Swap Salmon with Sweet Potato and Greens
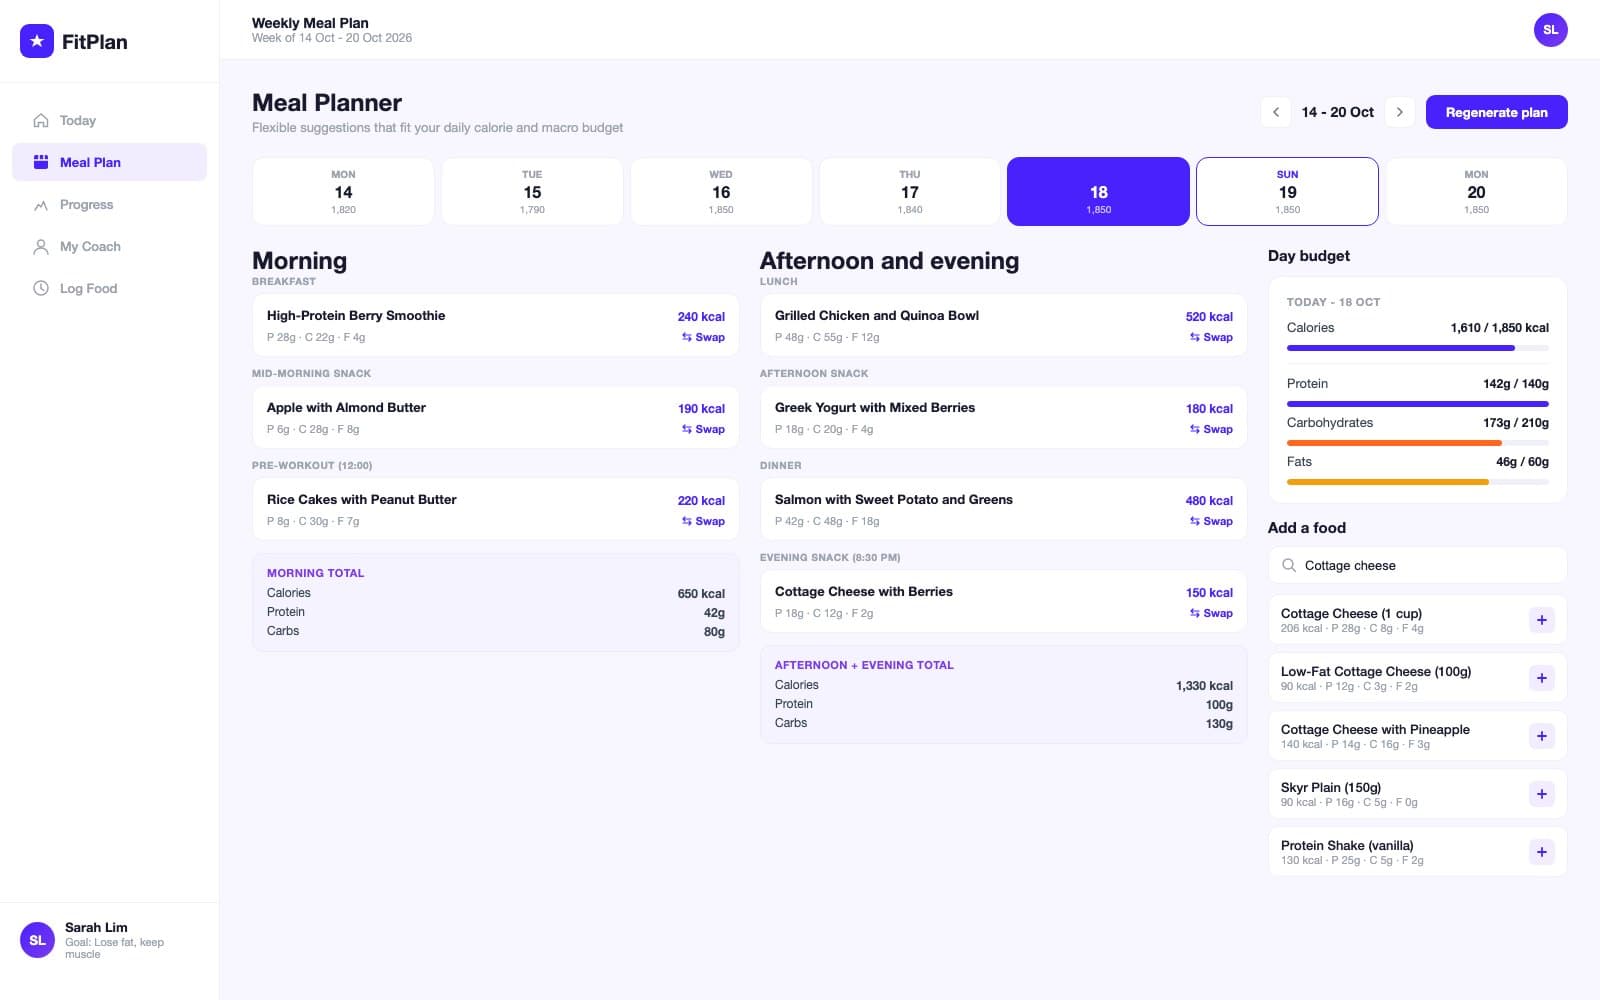Screen dimensions: 1600x1000 point(1211,521)
